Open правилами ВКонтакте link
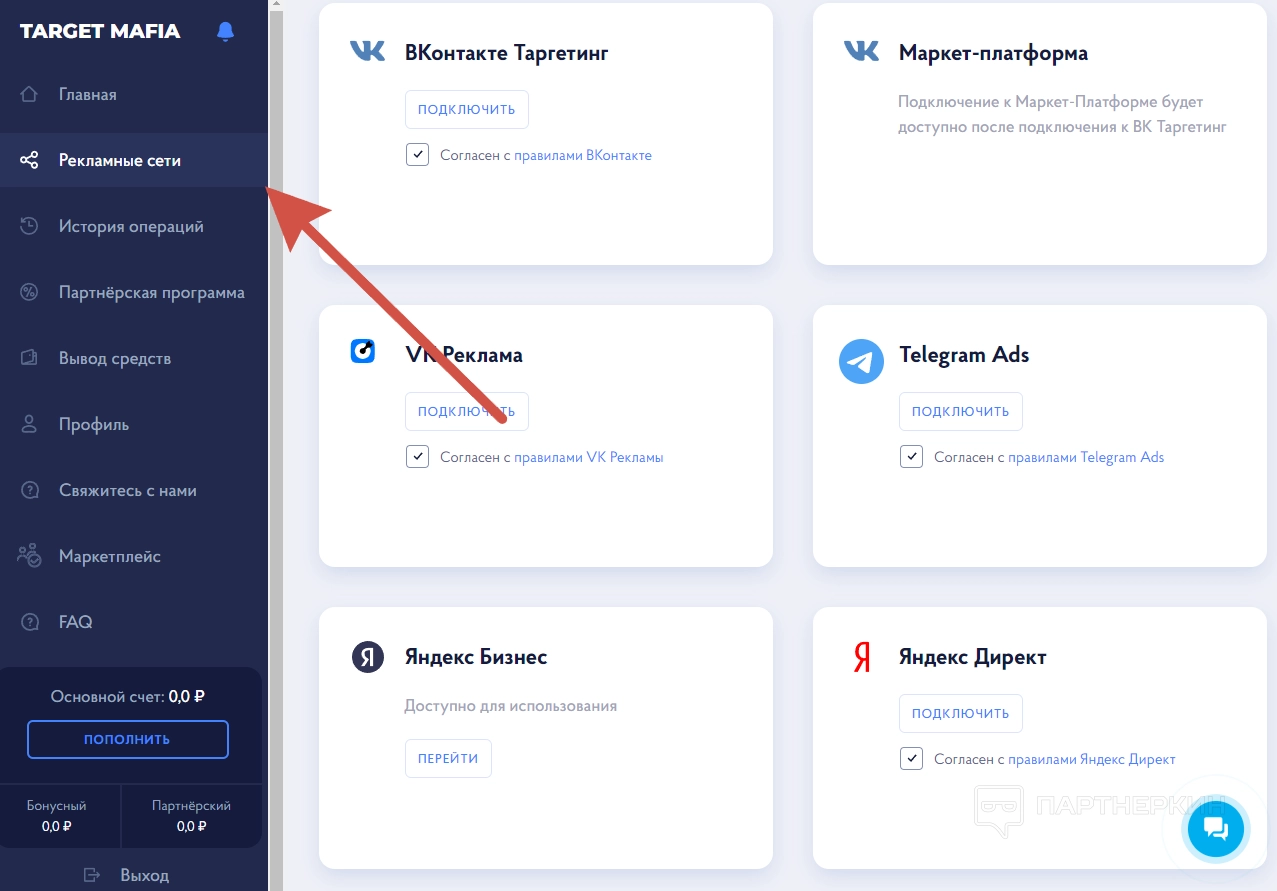Image resolution: width=1277 pixels, height=891 pixels. pyautogui.click(x=583, y=155)
